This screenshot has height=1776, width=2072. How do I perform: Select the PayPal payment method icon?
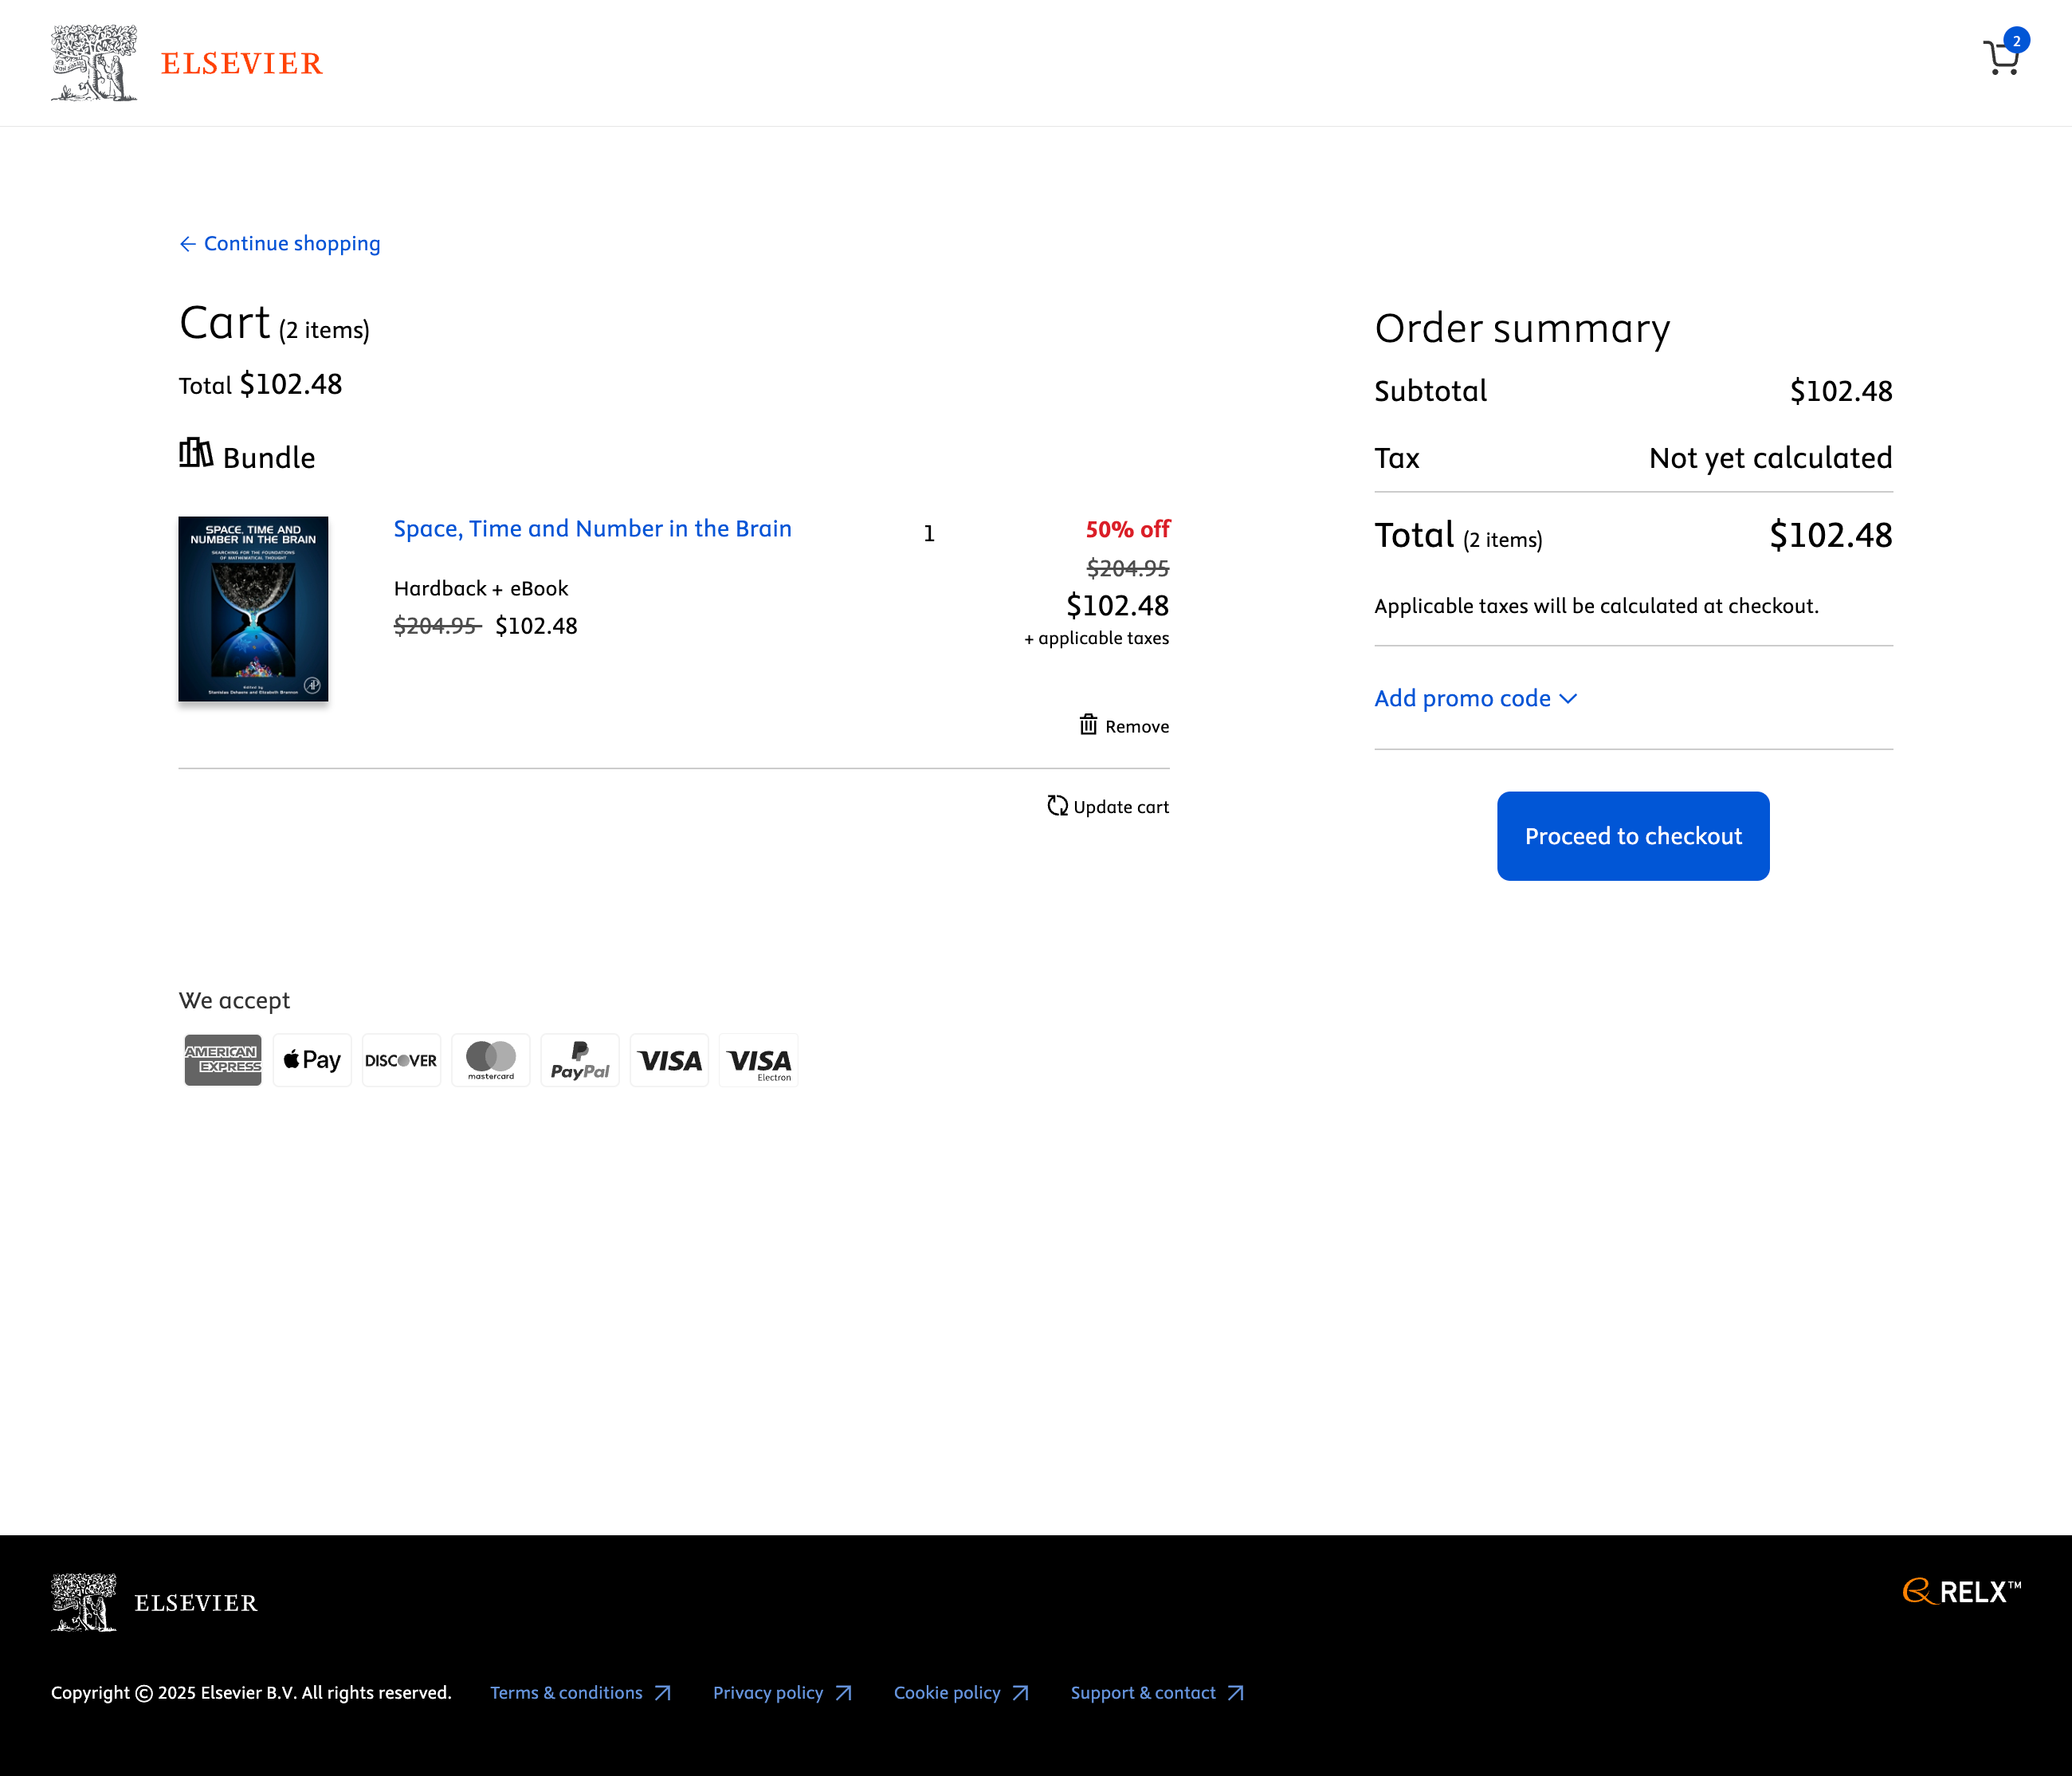click(579, 1060)
